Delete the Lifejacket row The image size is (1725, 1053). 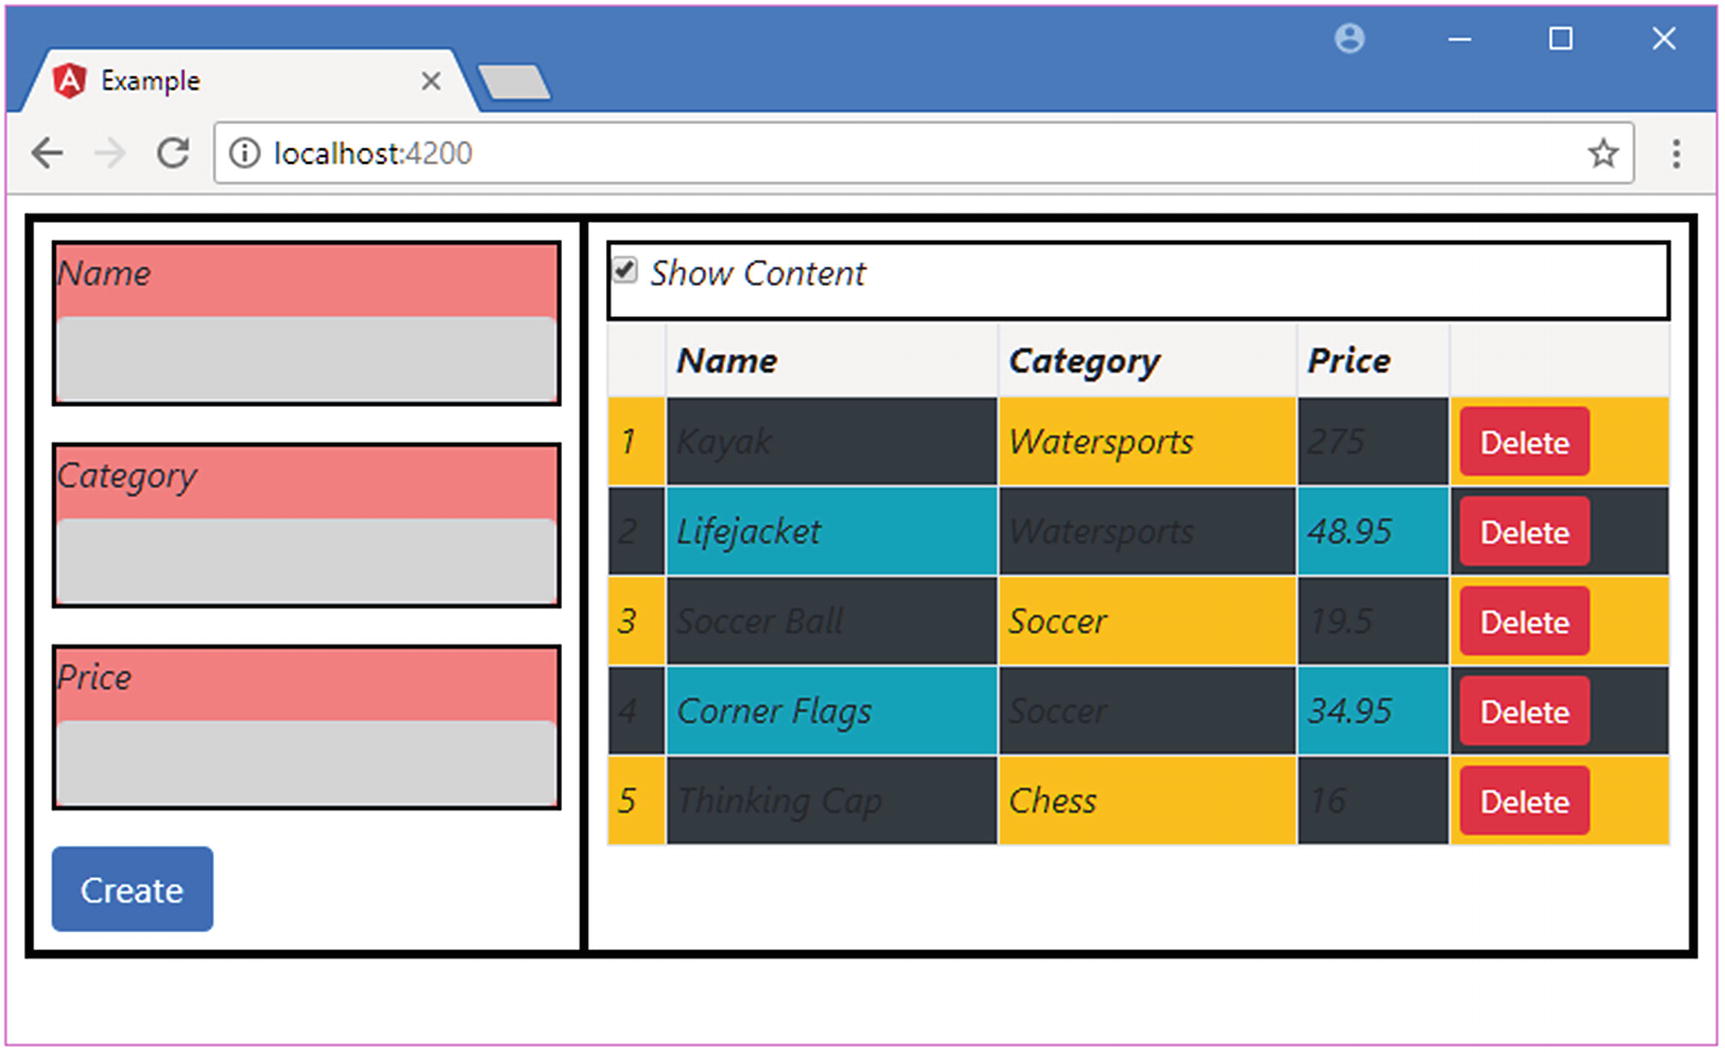pos(1524,532)
